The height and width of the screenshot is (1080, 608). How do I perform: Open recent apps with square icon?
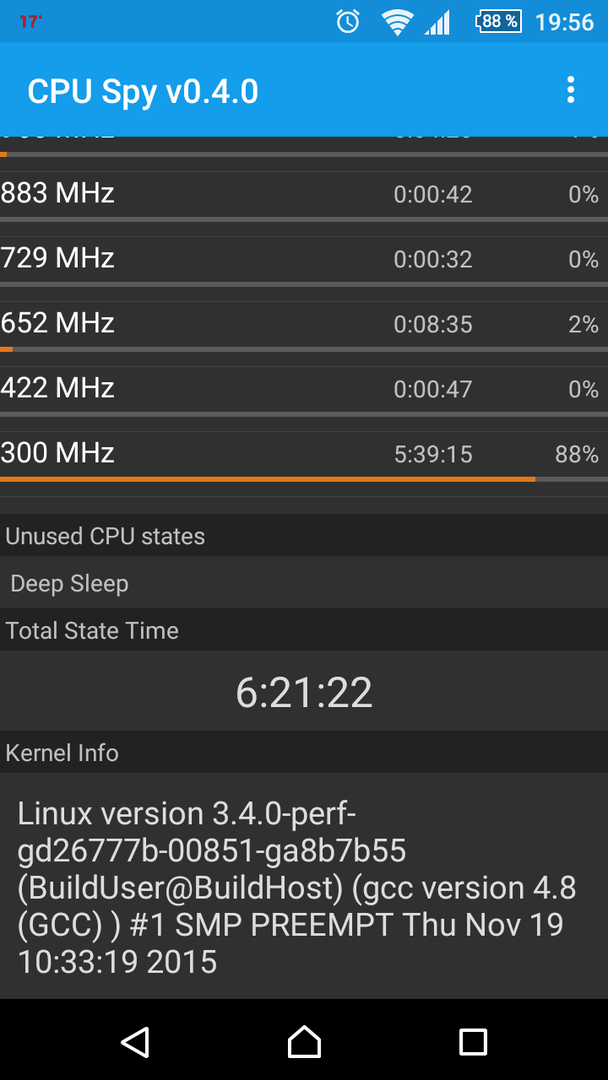coord(473,1041)
